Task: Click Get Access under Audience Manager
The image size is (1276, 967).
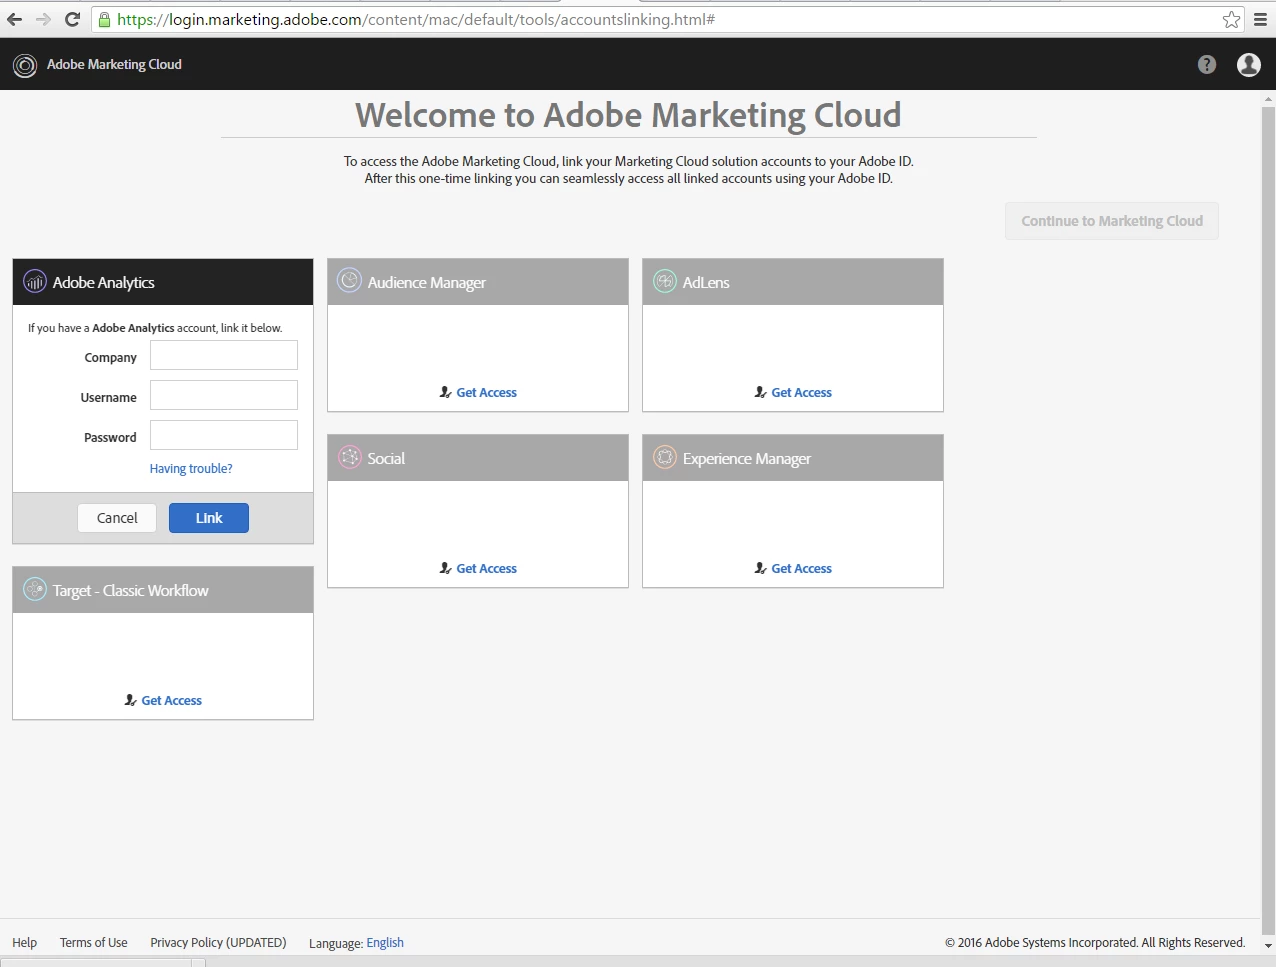Action: click(486, 393)
